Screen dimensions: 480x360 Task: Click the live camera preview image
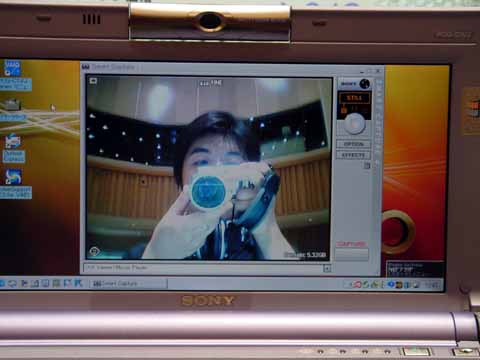tap(209, 168)
